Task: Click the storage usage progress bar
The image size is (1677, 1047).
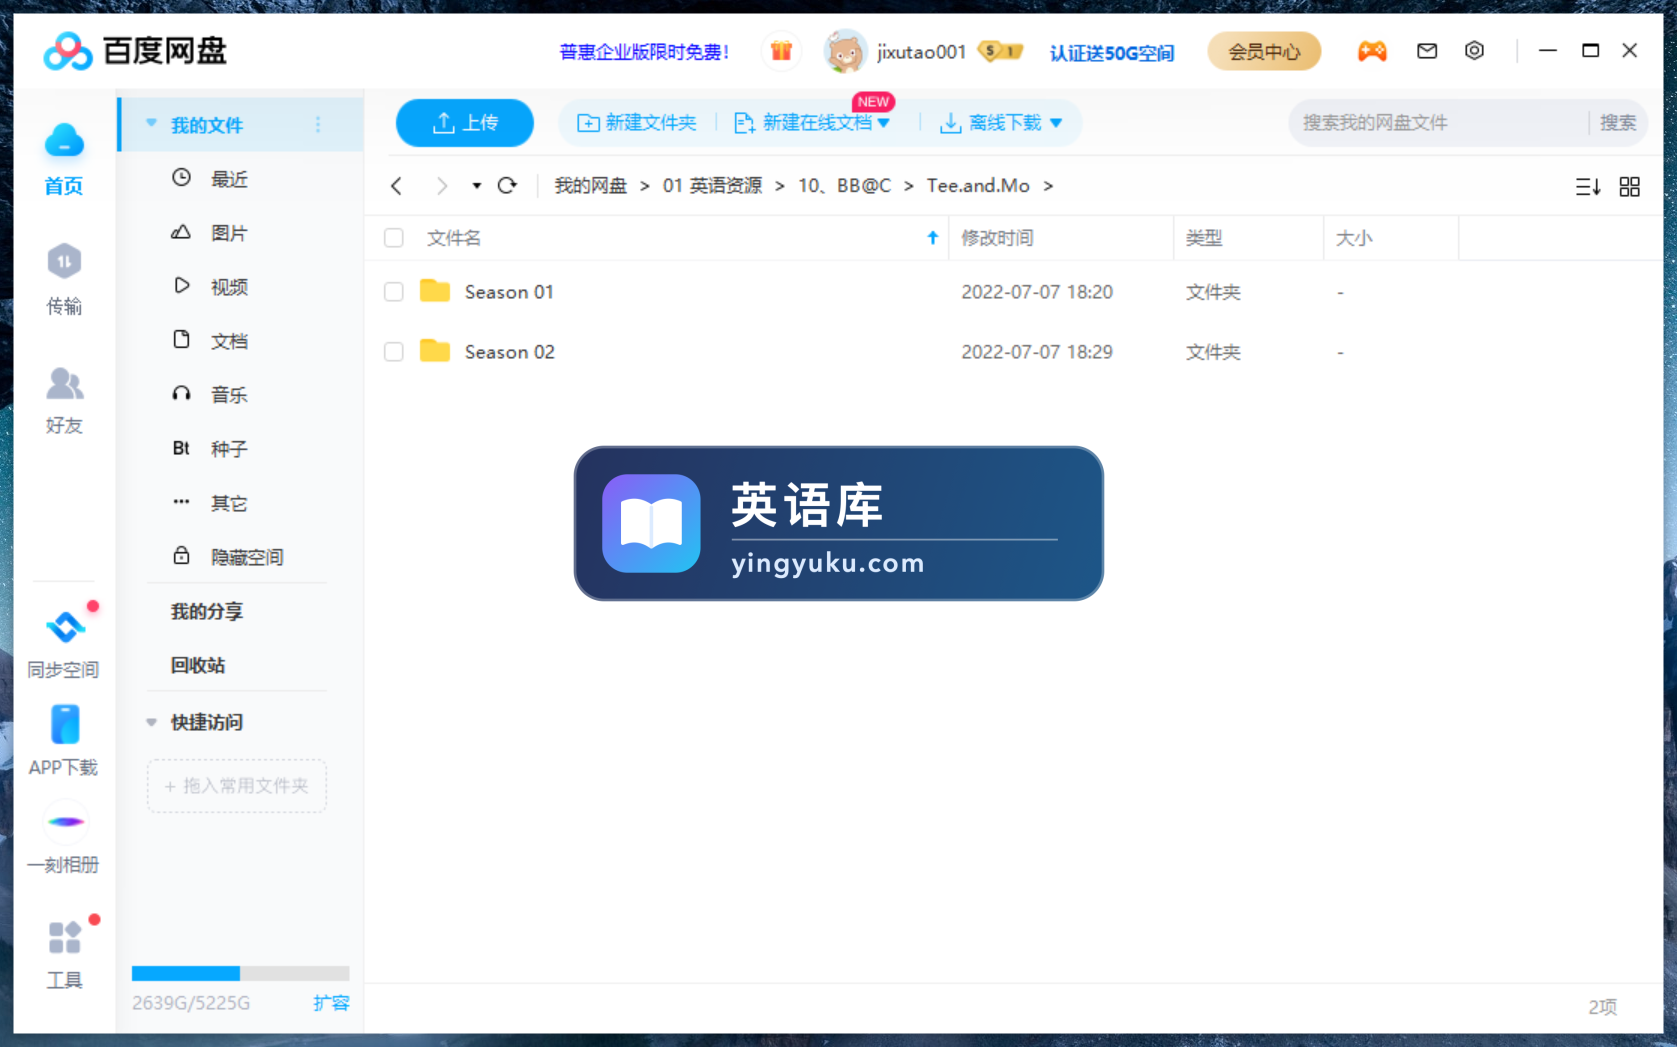Action: (x=240, y=973)
